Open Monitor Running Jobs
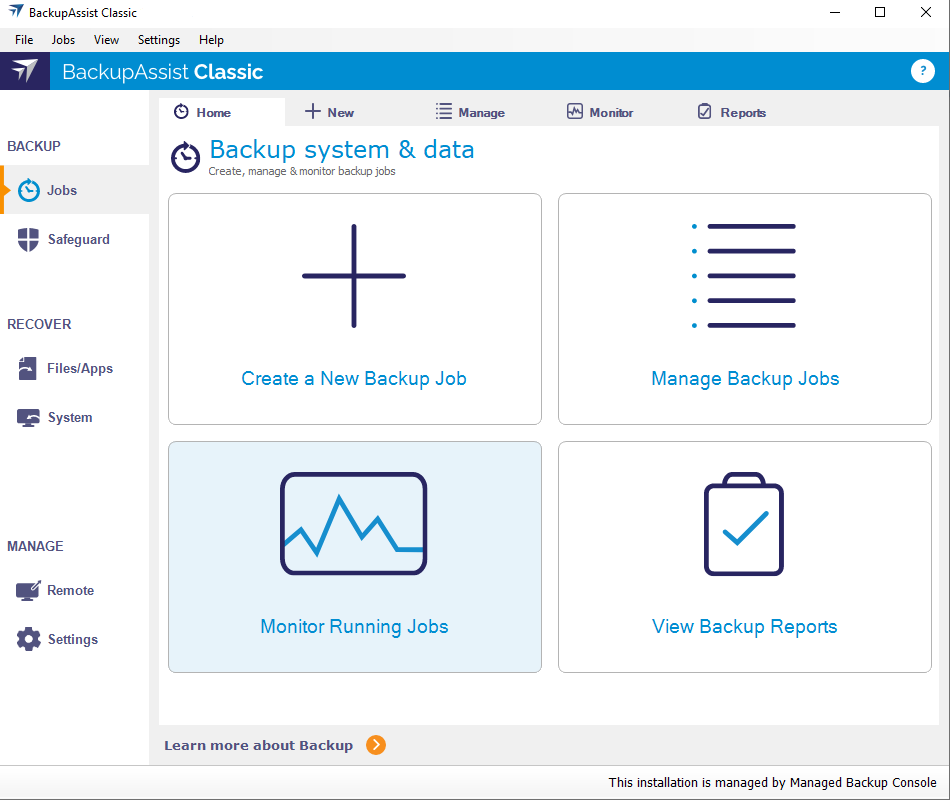The width and height of the screenshot is (950, 800). pos(354,557)
